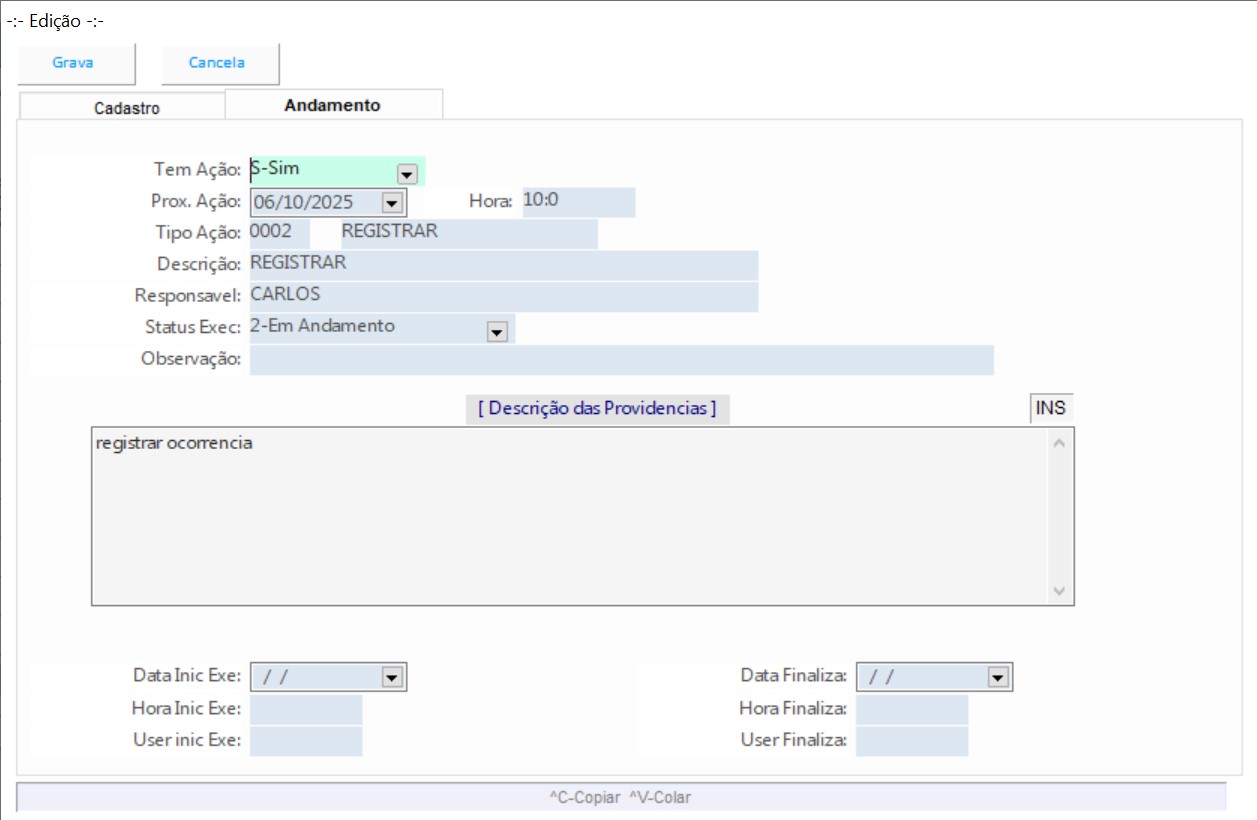This screenshot has width=1257, height=820.
Task: Click the Hora input field
Action: tap(578, 202)
